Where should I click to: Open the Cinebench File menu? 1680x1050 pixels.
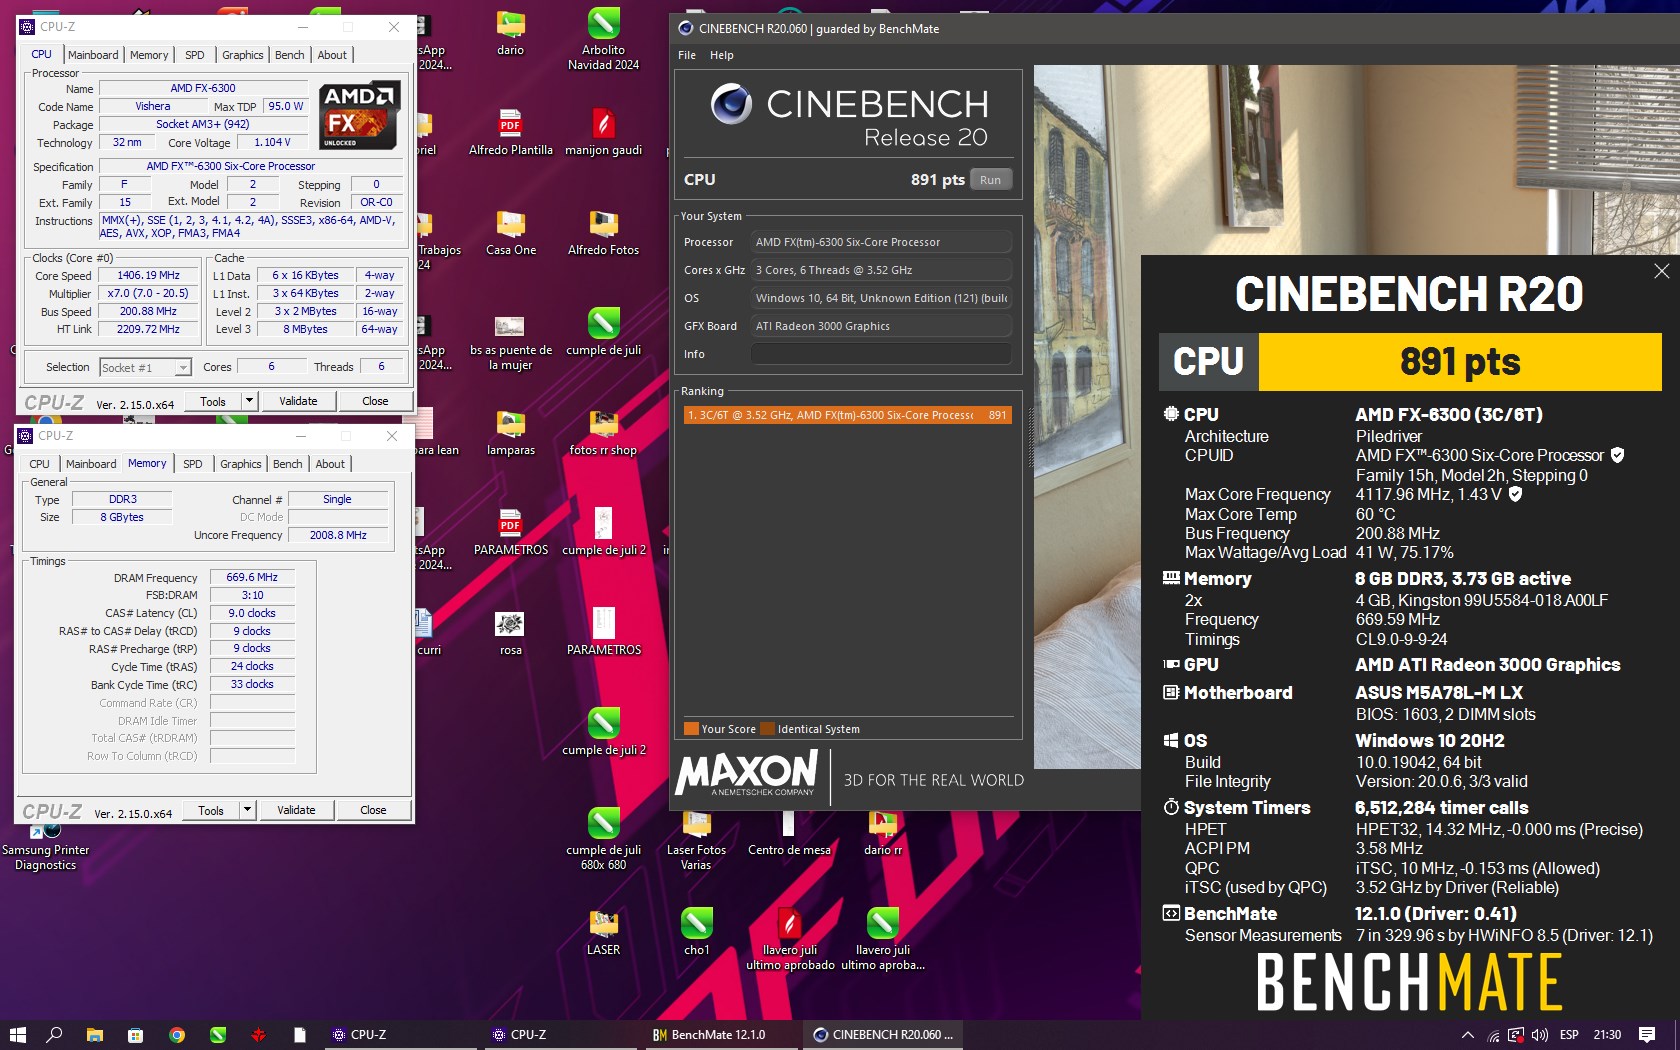[x=687, y=55]
